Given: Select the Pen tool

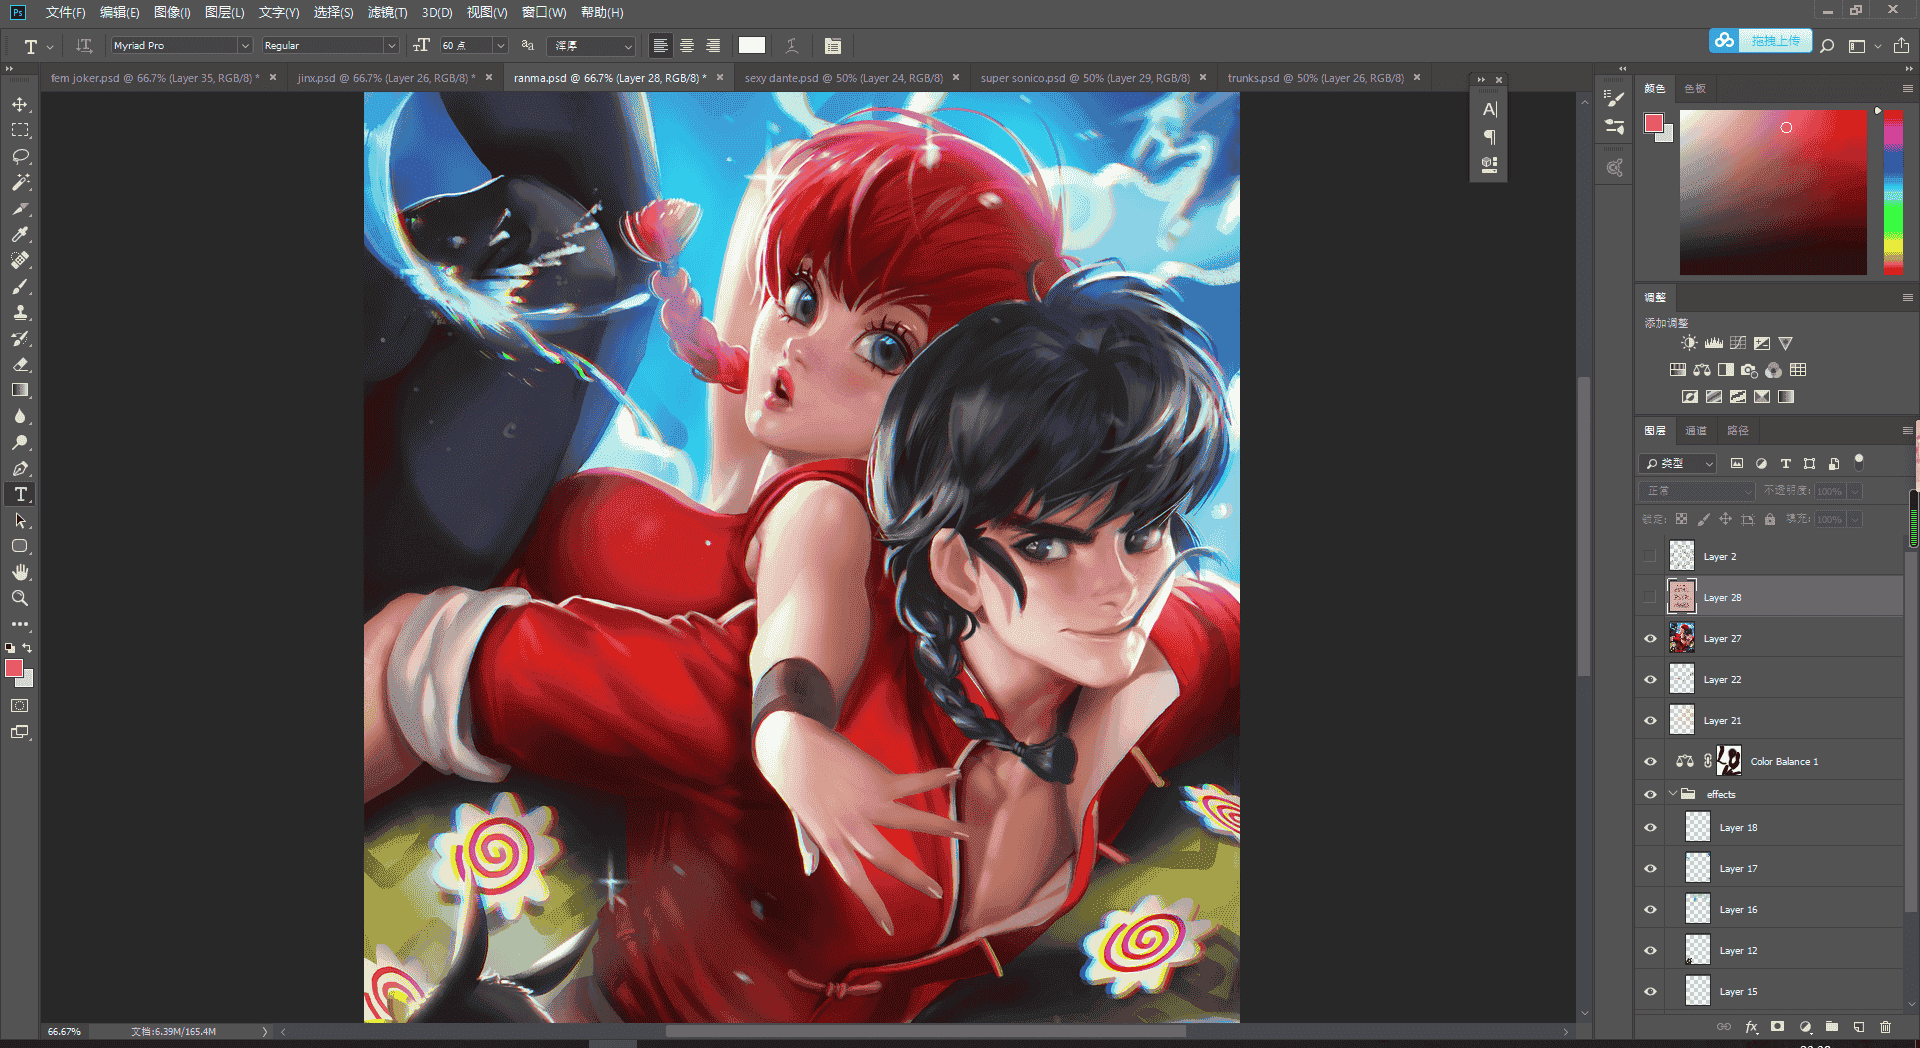Looking at the screenshot, I should [20, 469].
